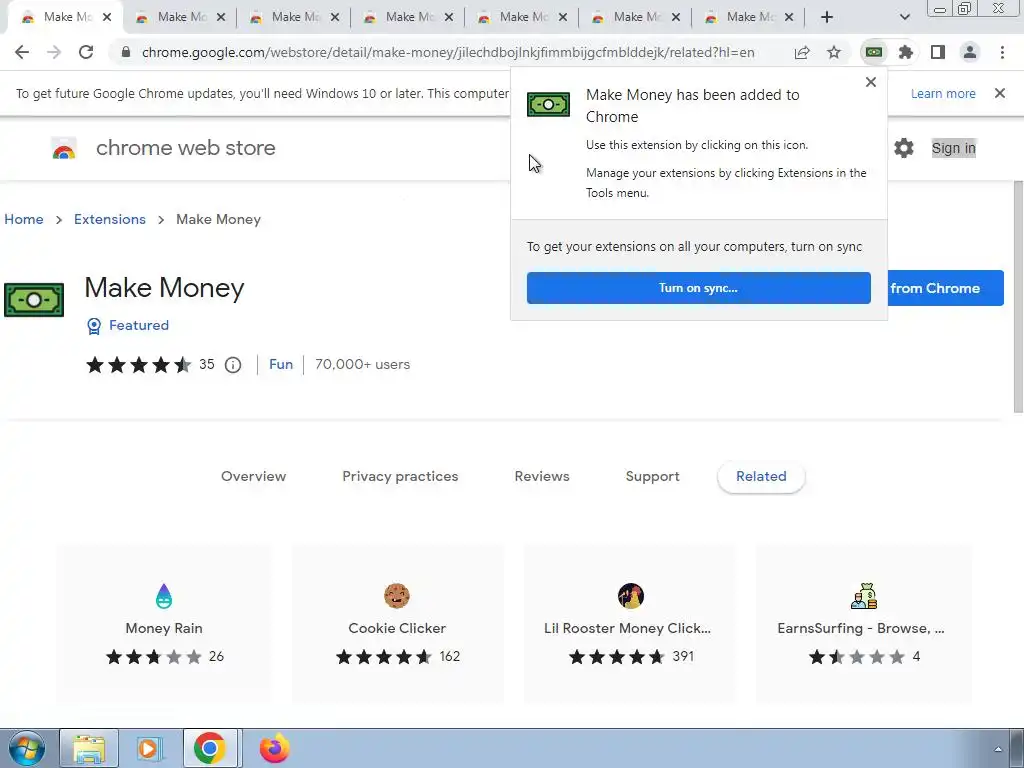The width and height of the screenshot is (1024, 768).
Task: Open Chrome's three-dot menu
Action: coord(1002,52)
